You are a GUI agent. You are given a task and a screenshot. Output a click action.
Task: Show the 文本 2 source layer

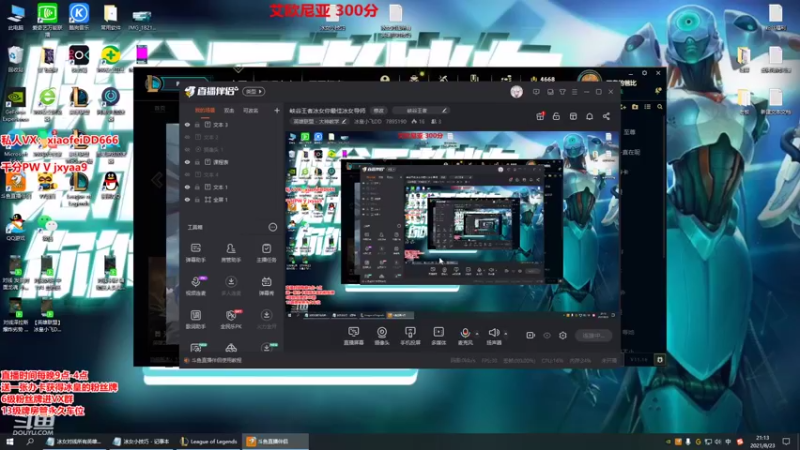tap(187, 137)
